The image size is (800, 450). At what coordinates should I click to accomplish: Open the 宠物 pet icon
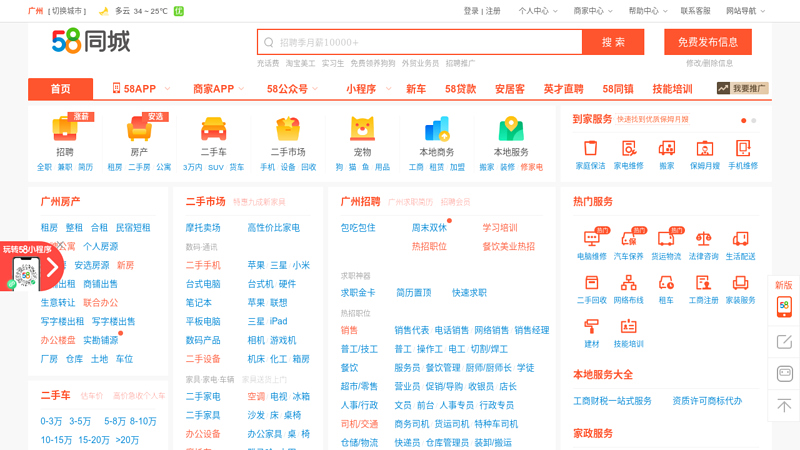362,129
